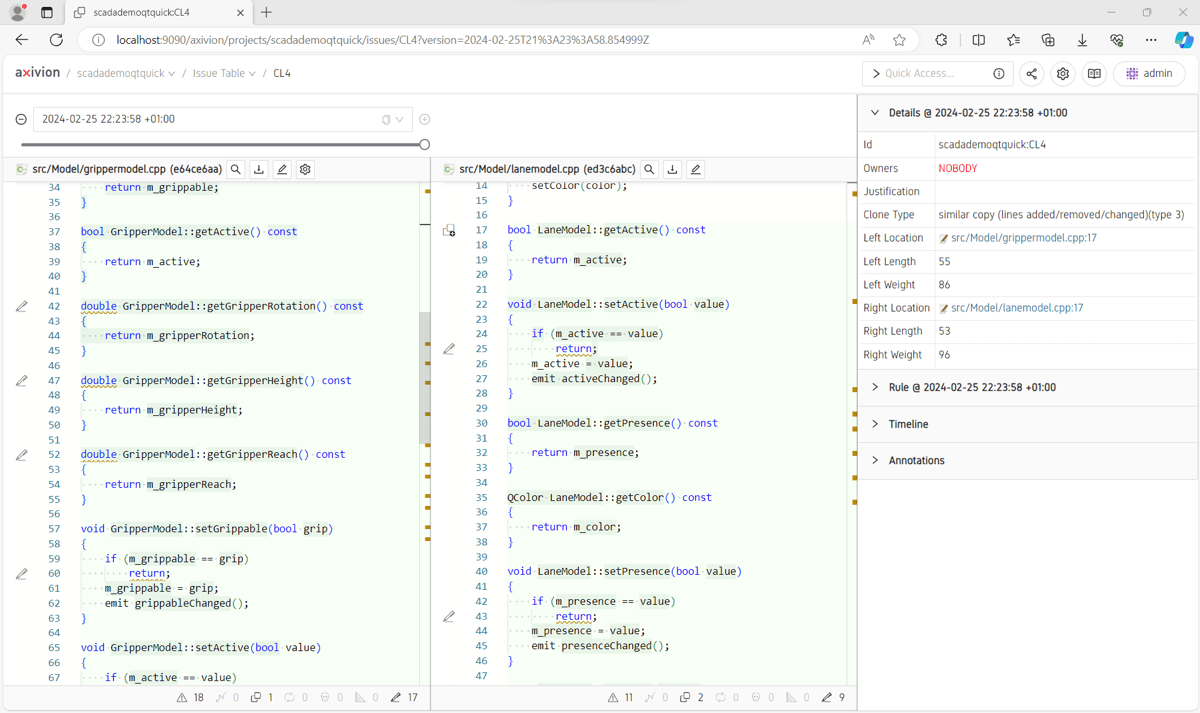Screen dimensions: 1200x713
Task: Click the admin user button
Action: click(x=1148, y=74)
